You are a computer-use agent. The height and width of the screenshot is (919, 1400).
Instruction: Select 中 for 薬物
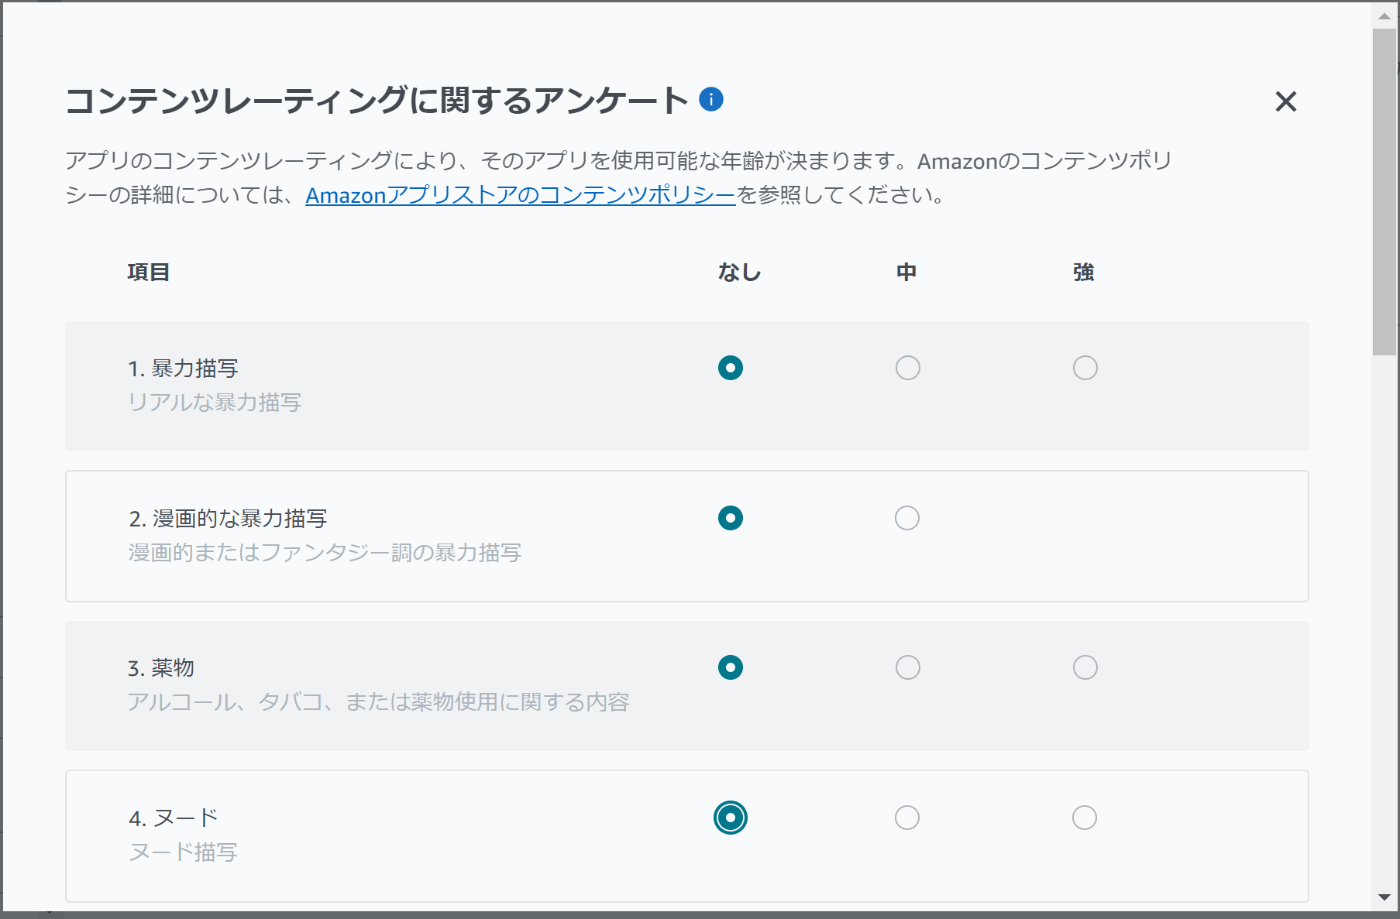click(x=907, y=667)
